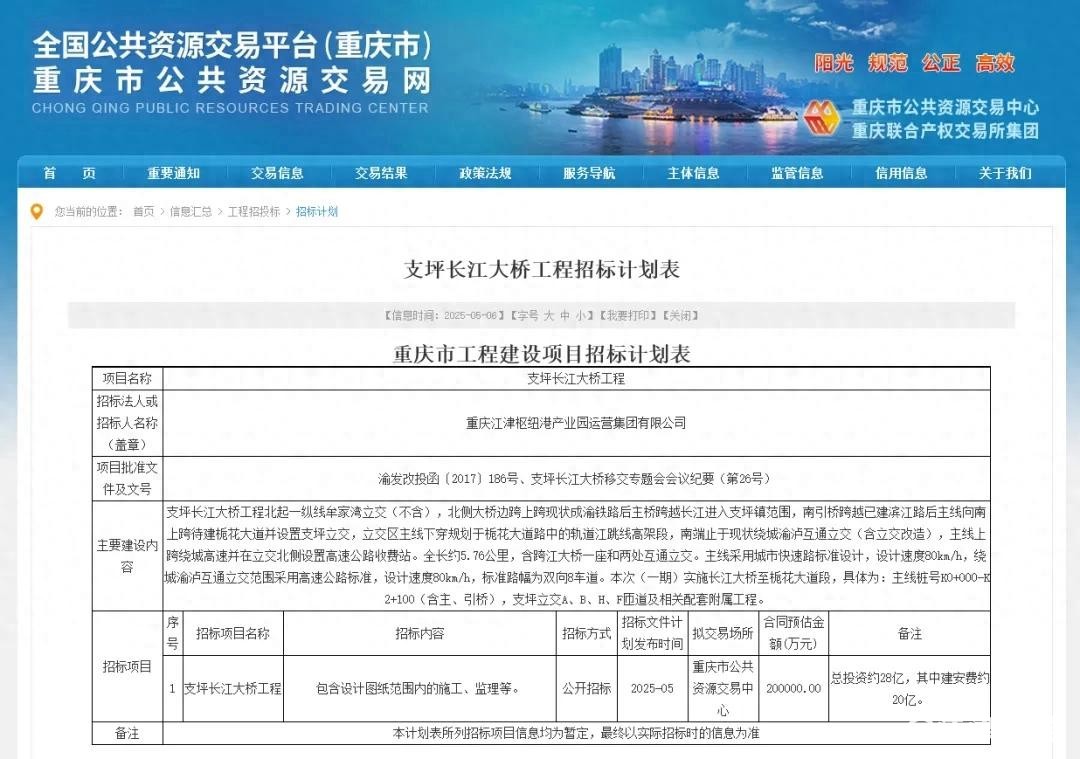
Task: Click the 拟交易场所 column header
Action: point(723,633)
